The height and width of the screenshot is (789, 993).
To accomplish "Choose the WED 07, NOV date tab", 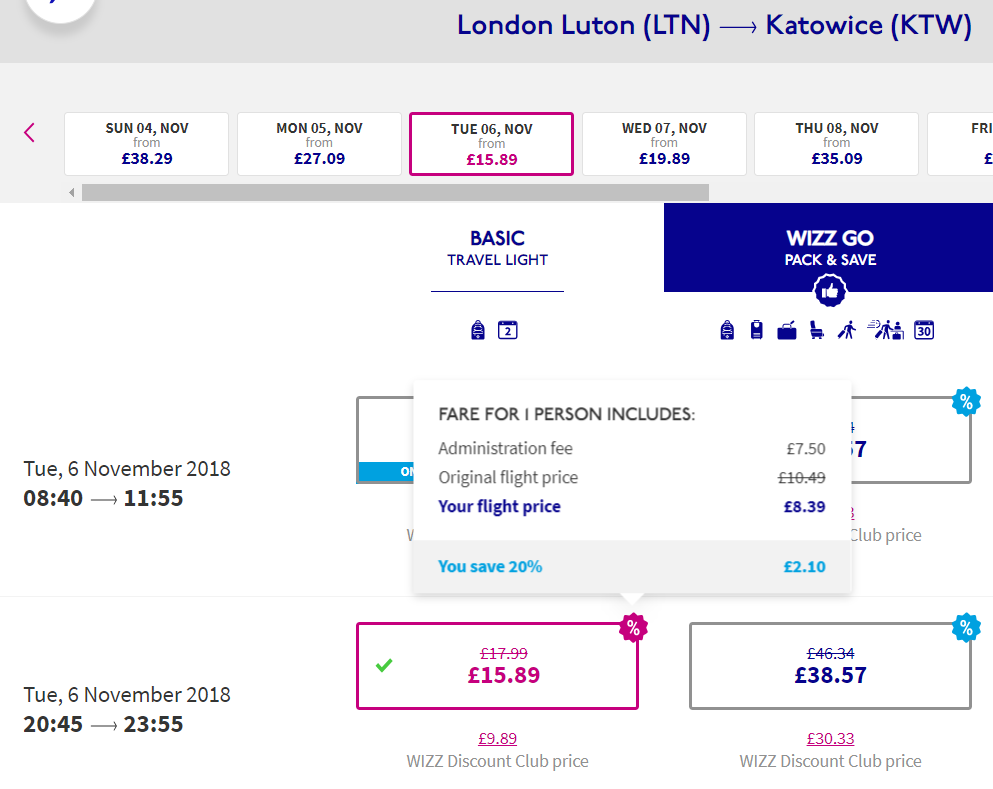I will coord(664,144).
